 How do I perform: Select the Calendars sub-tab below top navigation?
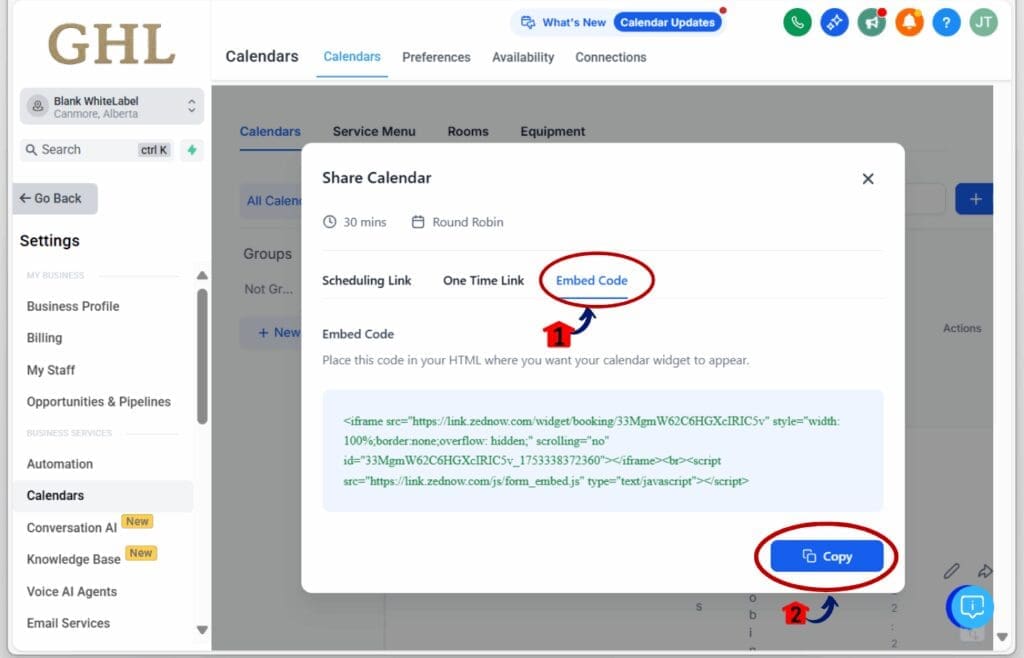click(270, 132)
